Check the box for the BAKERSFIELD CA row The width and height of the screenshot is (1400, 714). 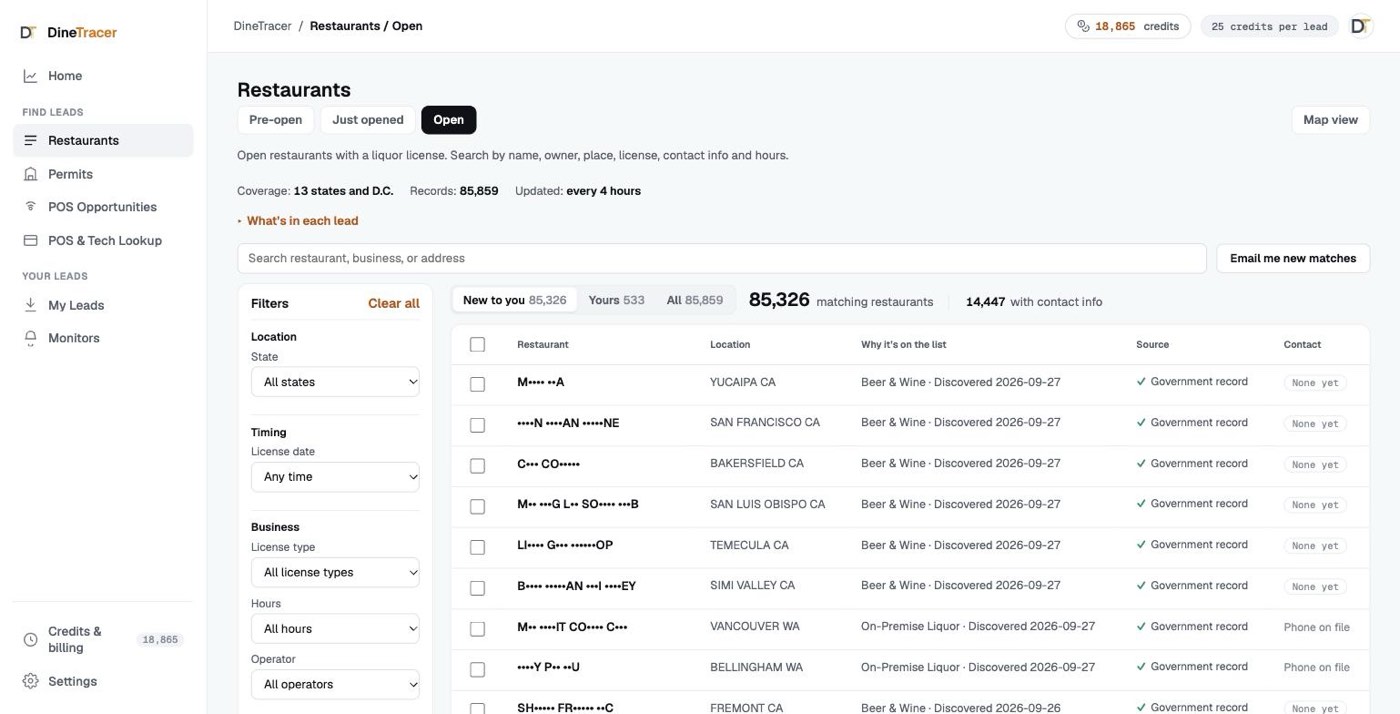[477, 466]
